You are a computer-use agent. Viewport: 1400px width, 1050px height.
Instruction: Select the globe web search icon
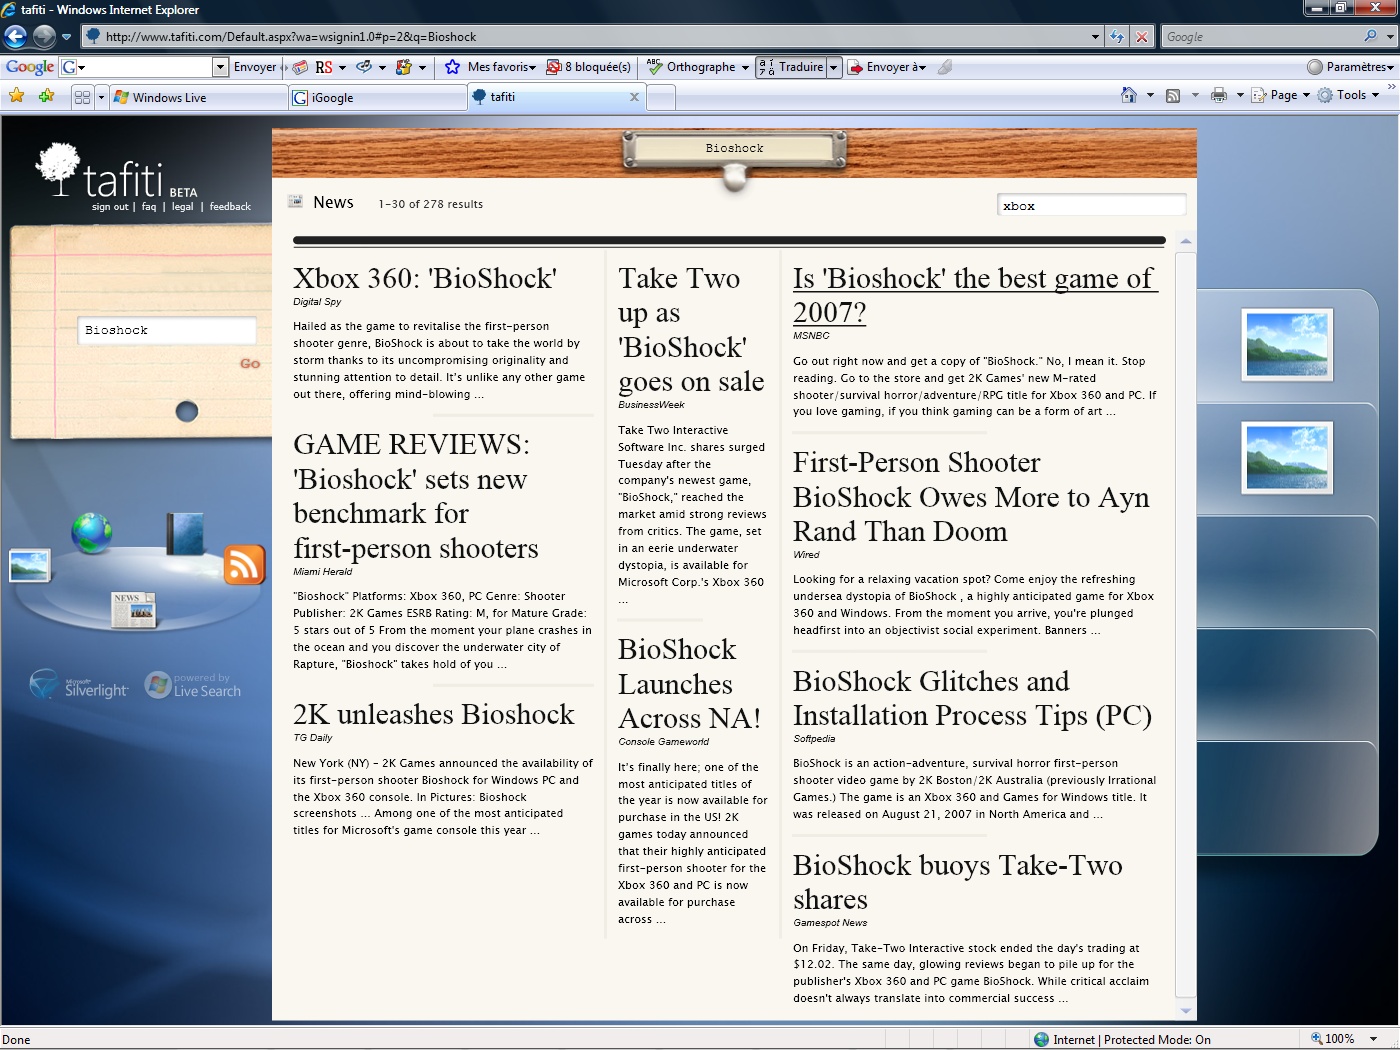pyautogui.click(x=91, y=532)
